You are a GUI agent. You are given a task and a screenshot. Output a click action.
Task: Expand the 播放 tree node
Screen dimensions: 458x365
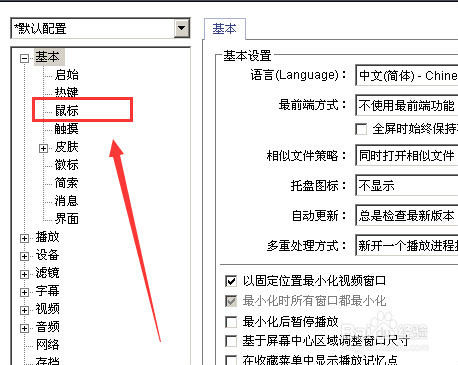pos(24,238)
